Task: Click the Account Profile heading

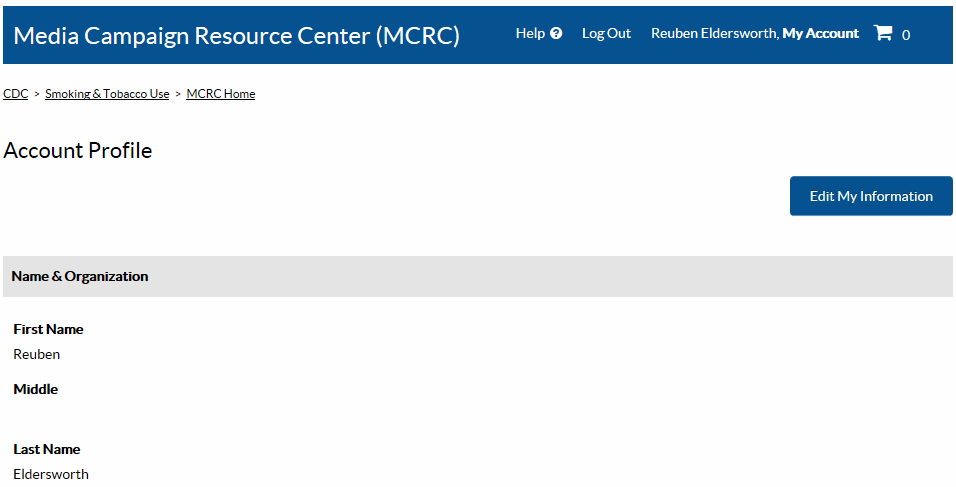Action: (x=78, y=151)
